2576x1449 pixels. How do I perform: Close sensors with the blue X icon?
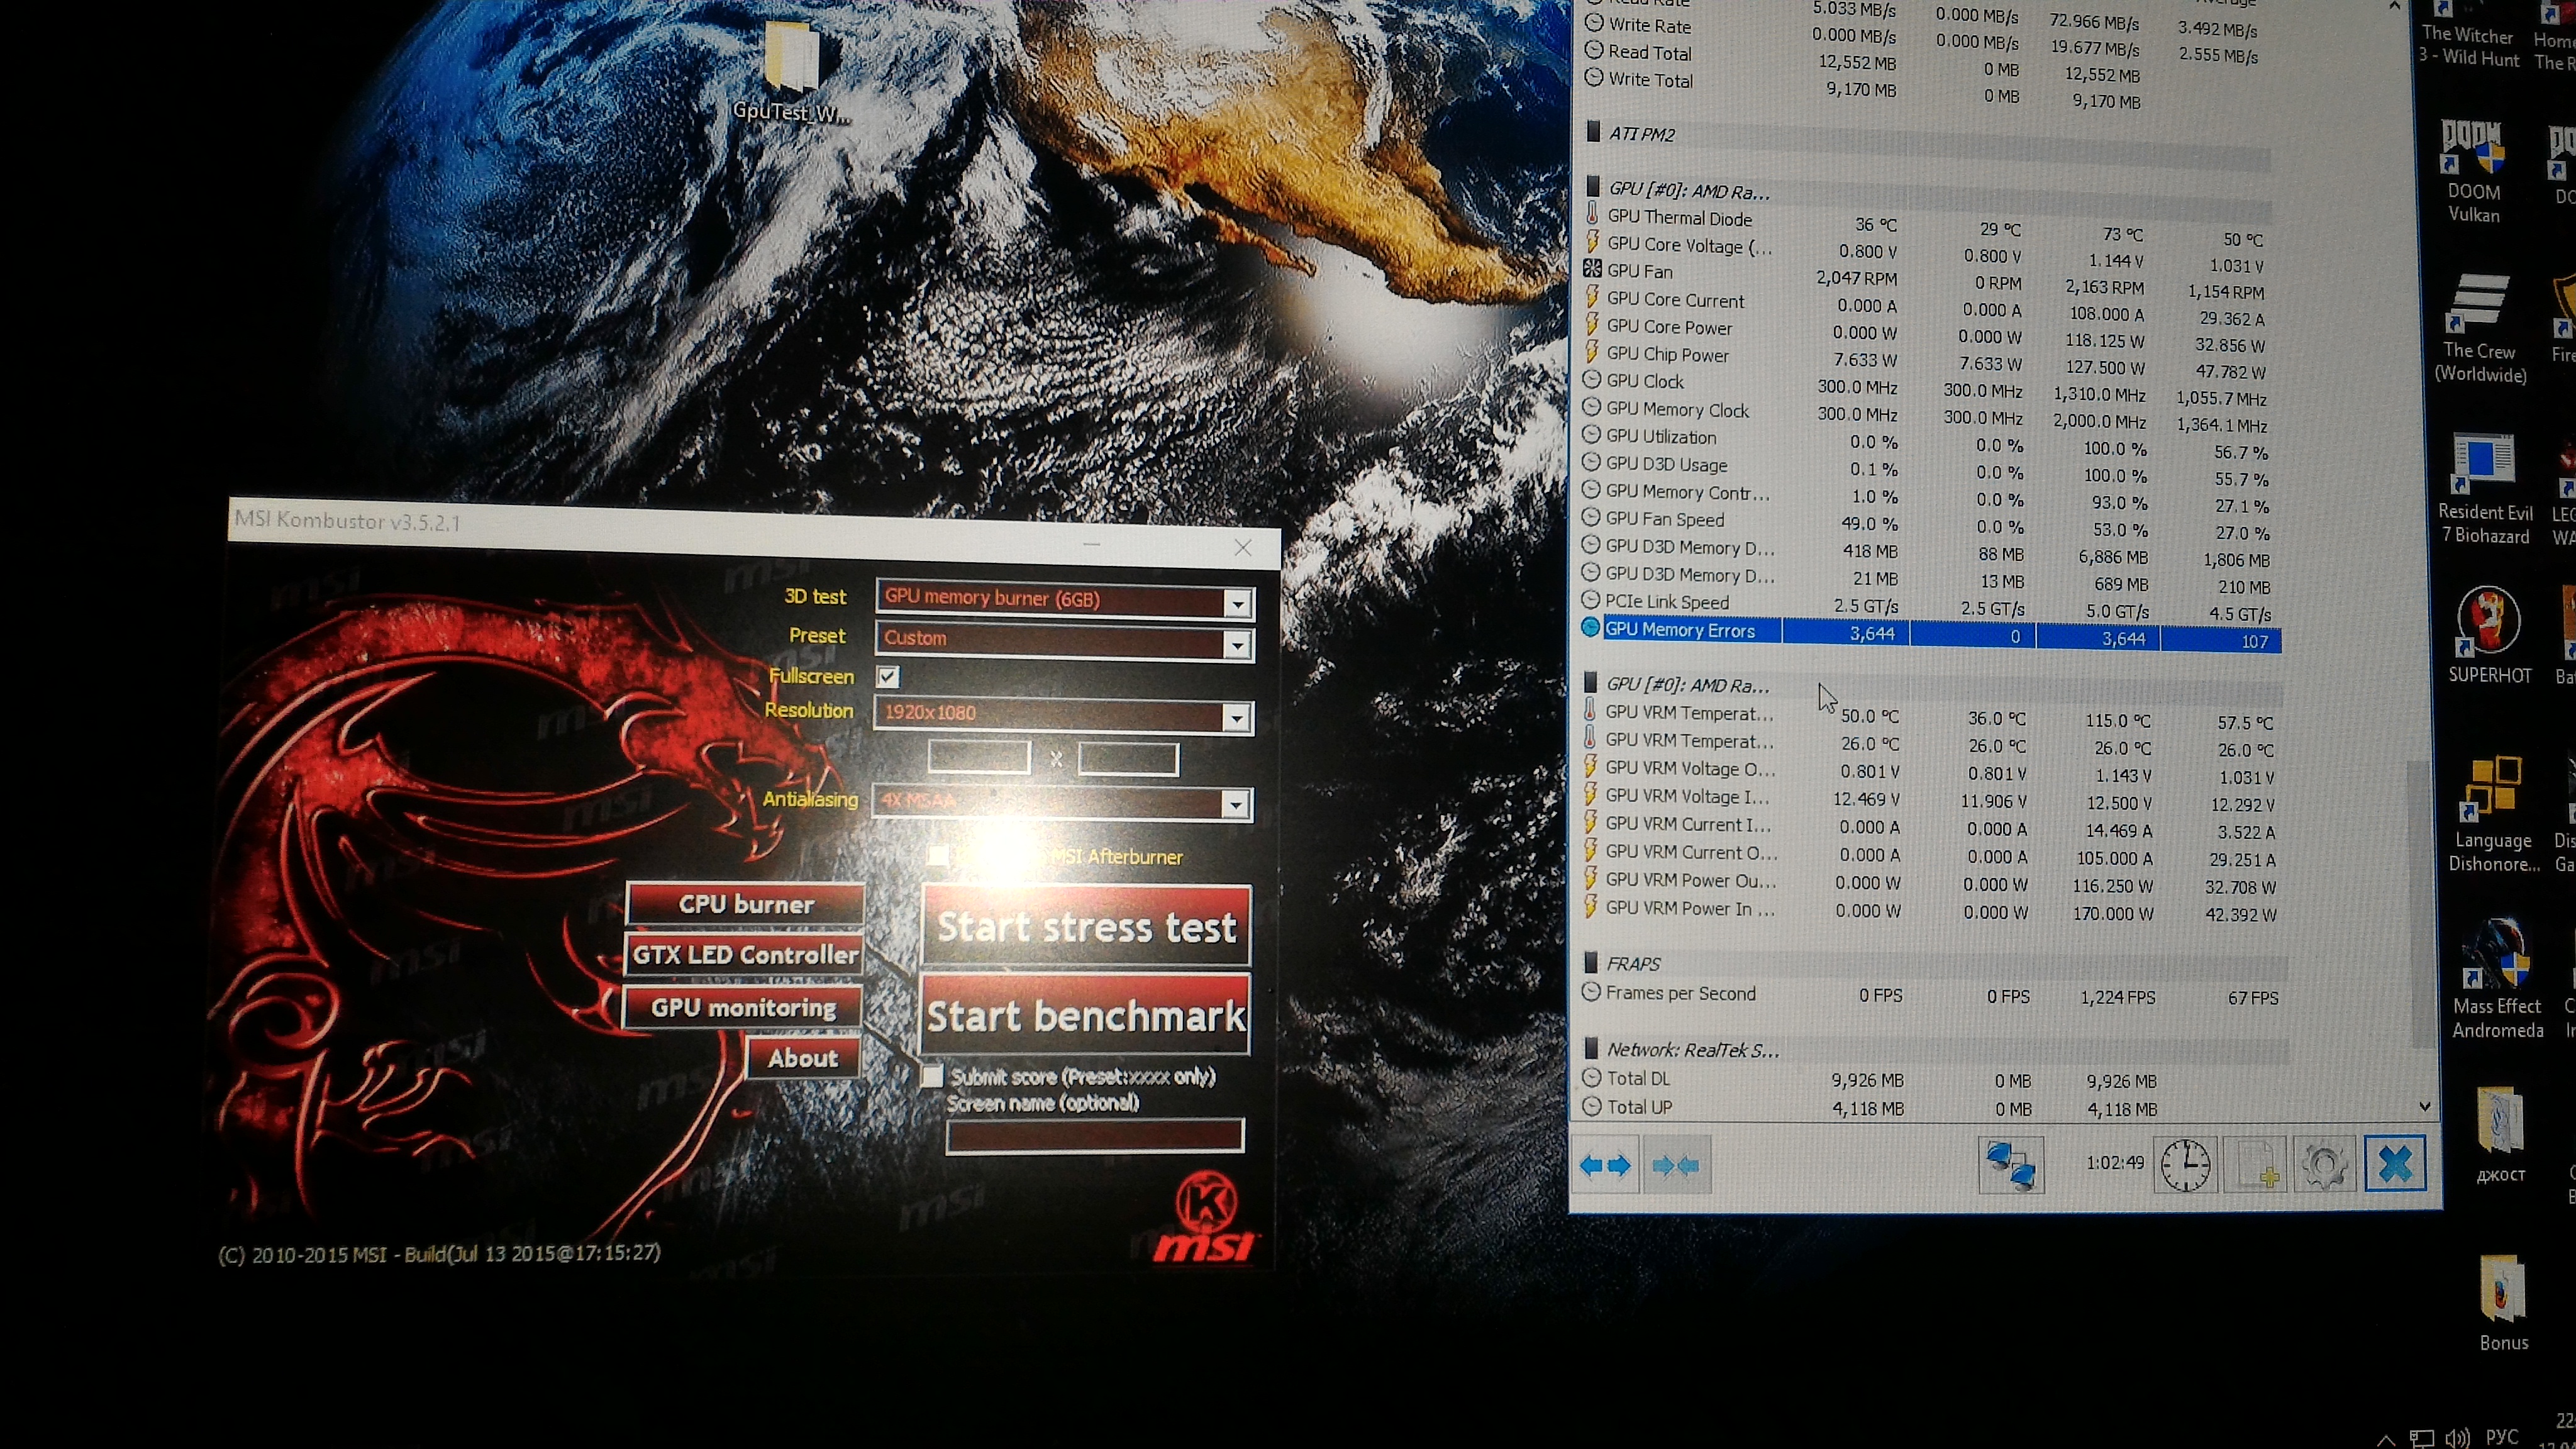[2395, 1164]
